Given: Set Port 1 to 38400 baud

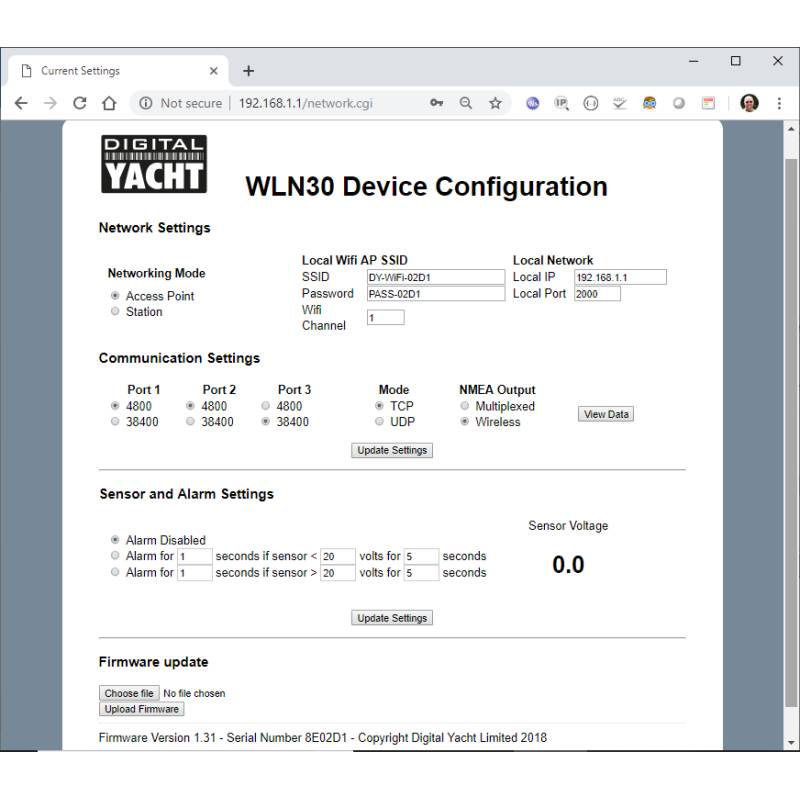Looking at the screenshot, I should 115,421.
